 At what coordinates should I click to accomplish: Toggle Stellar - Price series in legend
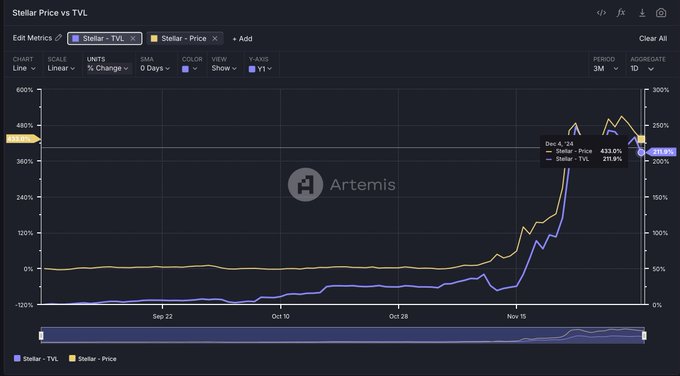coord(93,359)
